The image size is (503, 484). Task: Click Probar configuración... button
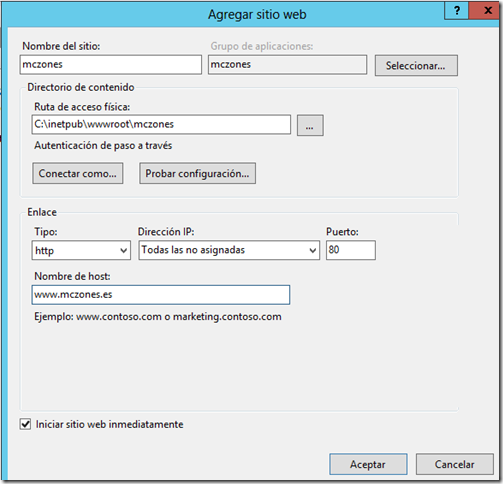[197, 173]
